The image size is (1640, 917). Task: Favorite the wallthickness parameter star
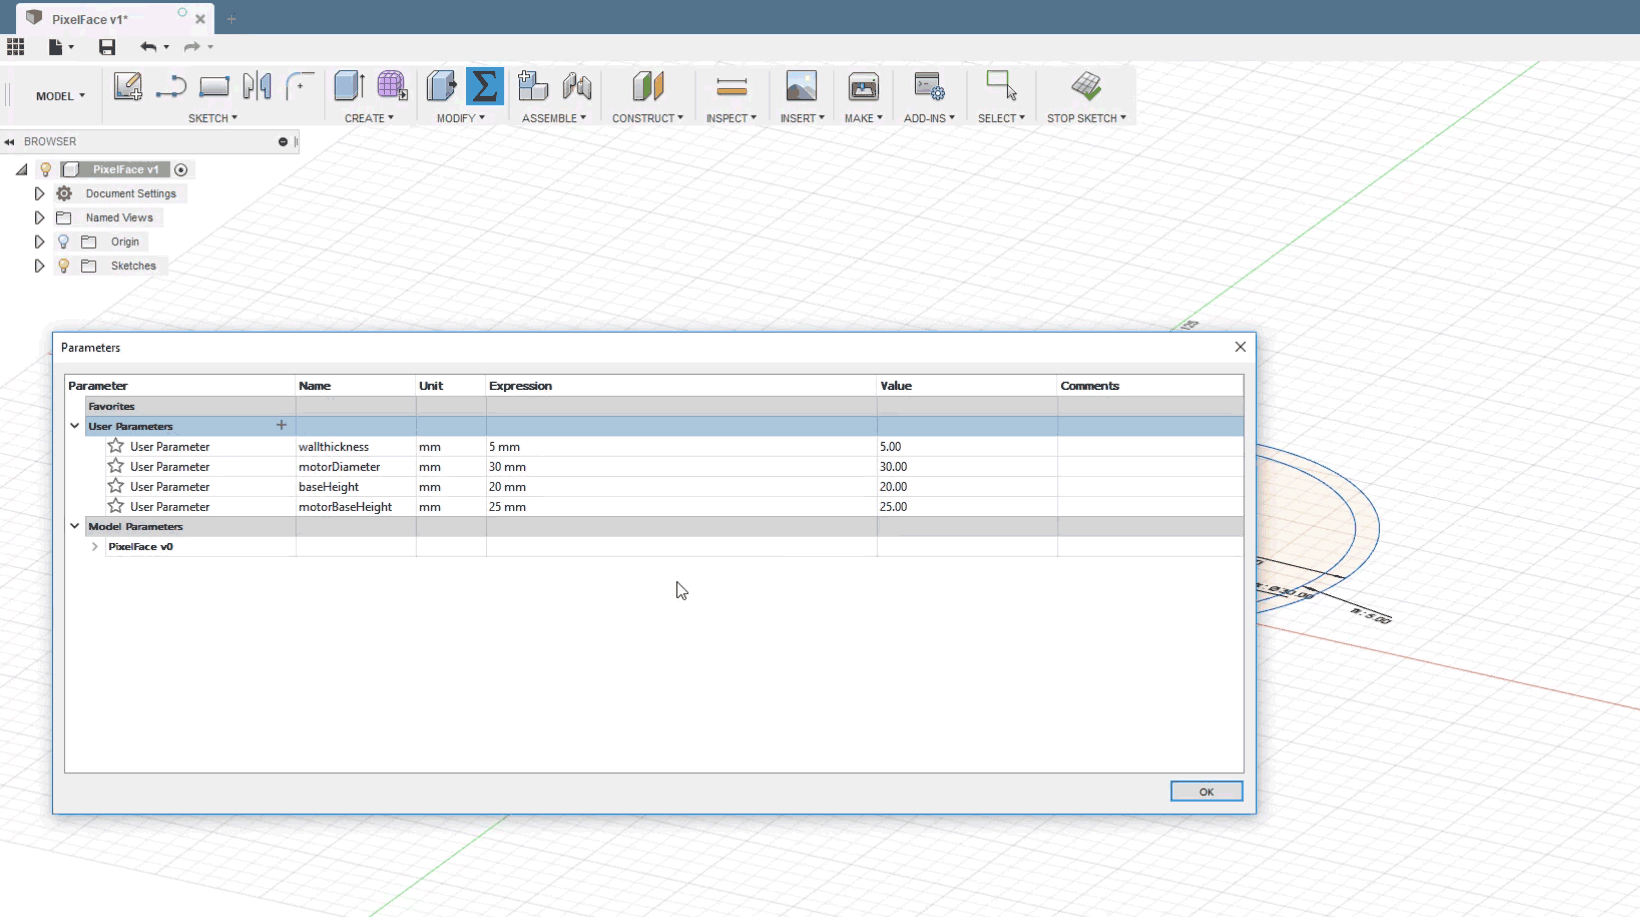click(116, 446)
